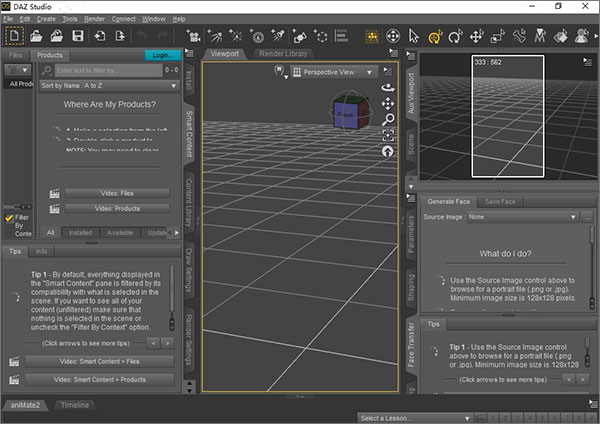
Task: Click the Zoom magnifier control in viewport
Action: coord(388,118)
